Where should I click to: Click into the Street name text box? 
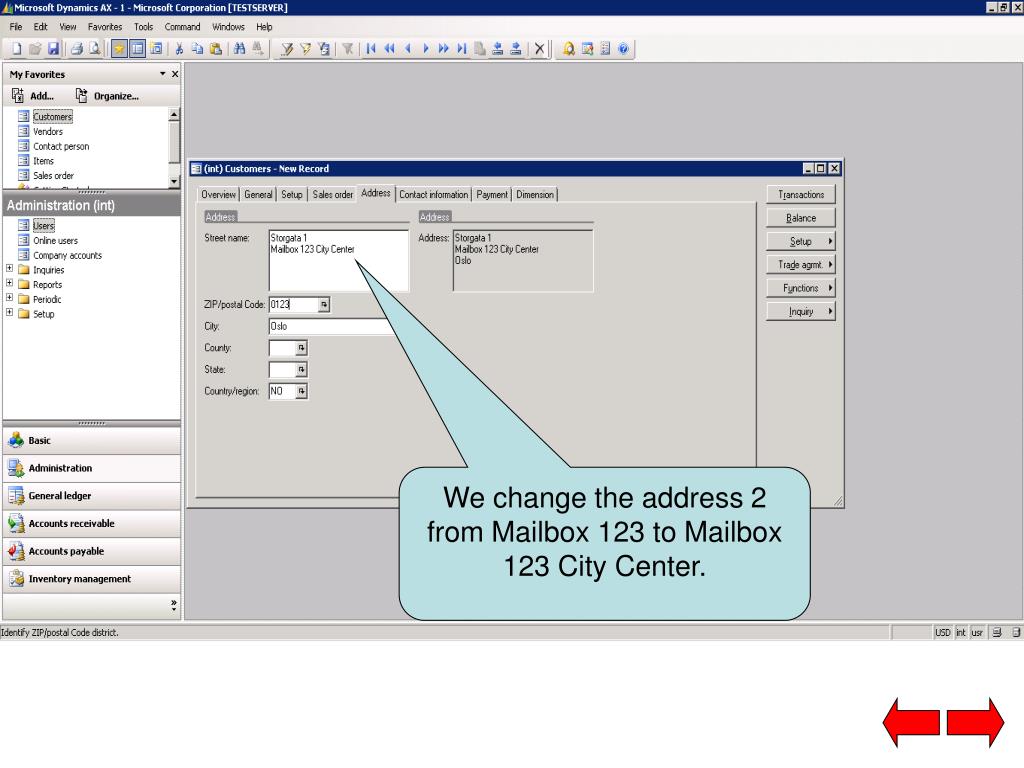[x=339, y=260]
